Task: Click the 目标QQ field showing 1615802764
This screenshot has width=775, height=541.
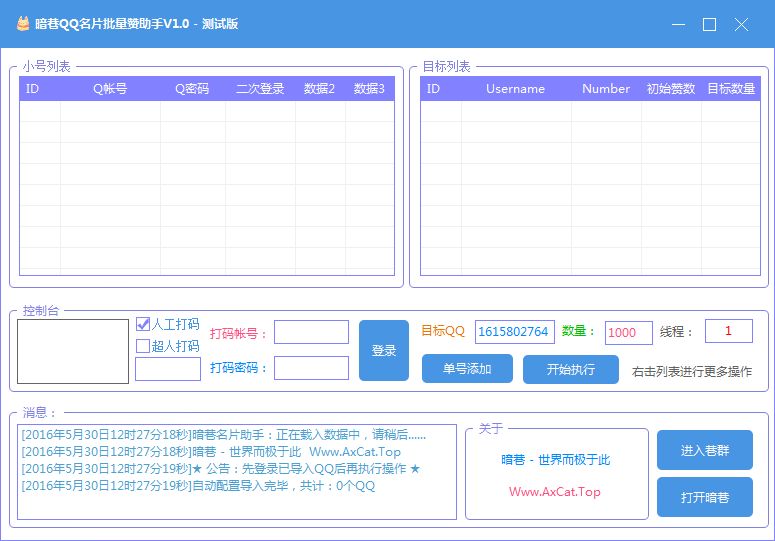Action: coord(515,332)
